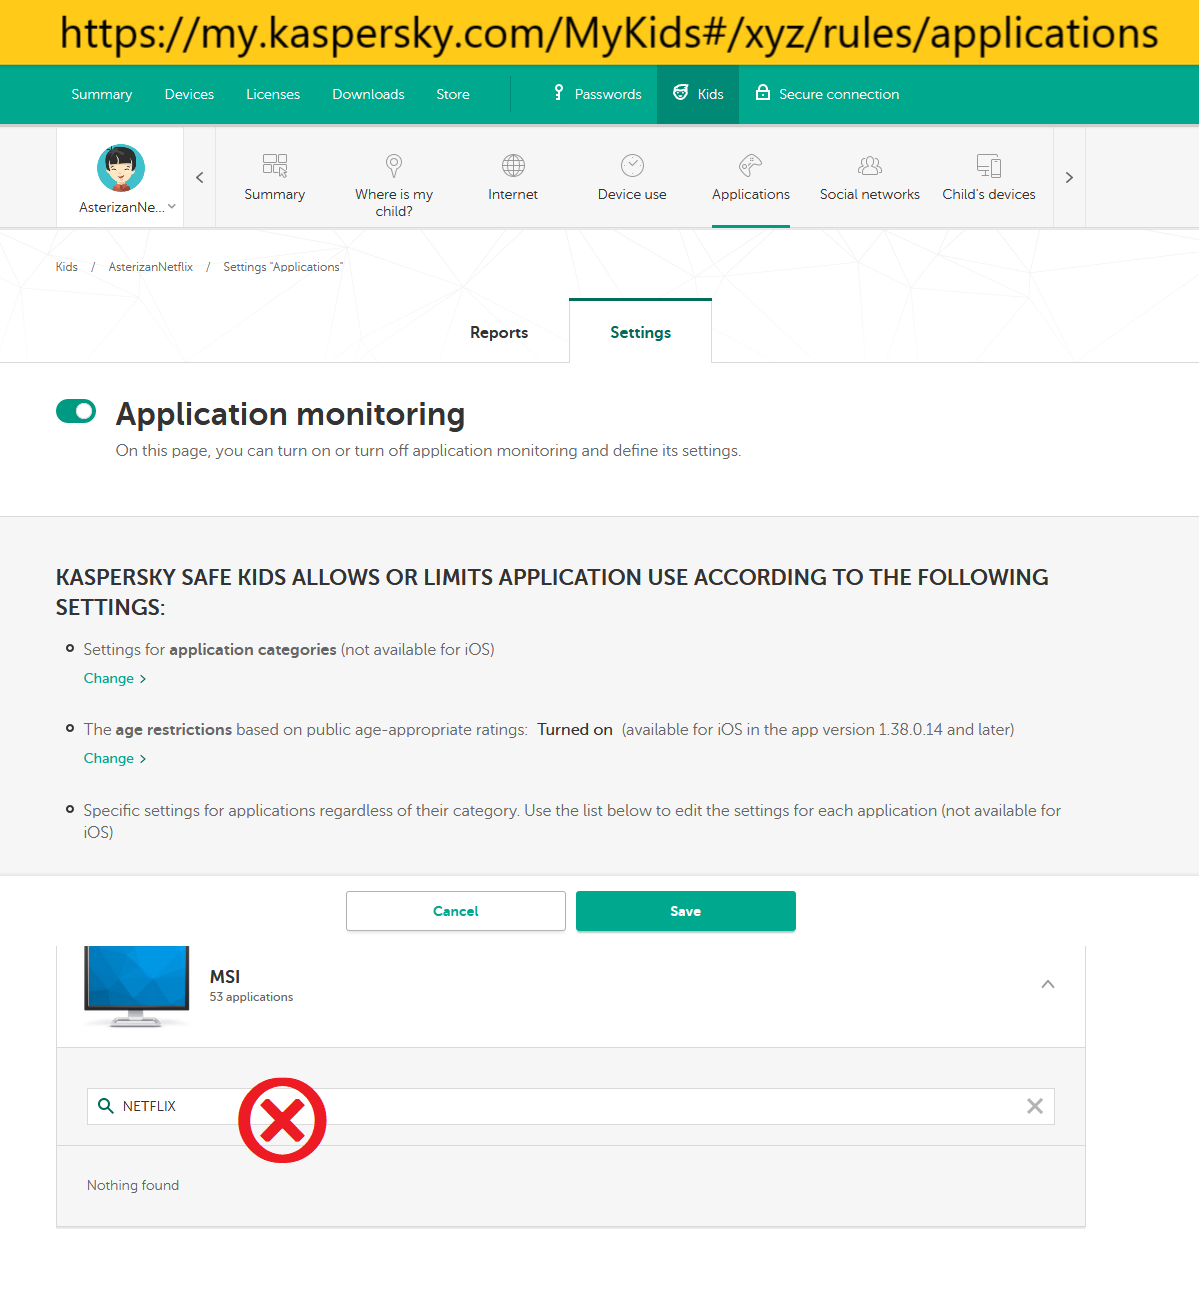The image size is (1199, 1299).
Task: Open the Child's devices icon
Action: [x=989, y=165]
